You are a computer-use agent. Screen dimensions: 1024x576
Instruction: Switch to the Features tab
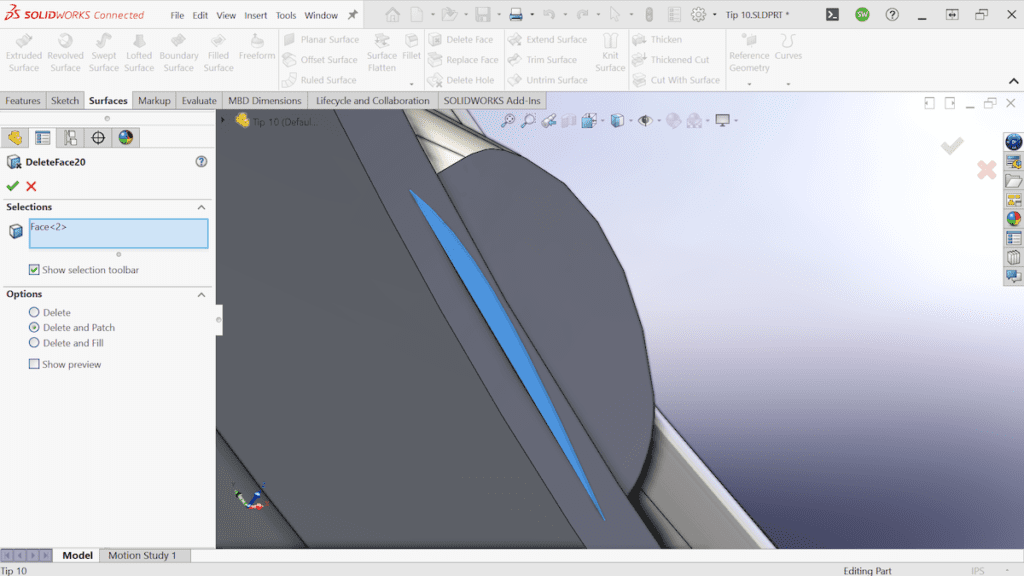[x=22, y=100]
